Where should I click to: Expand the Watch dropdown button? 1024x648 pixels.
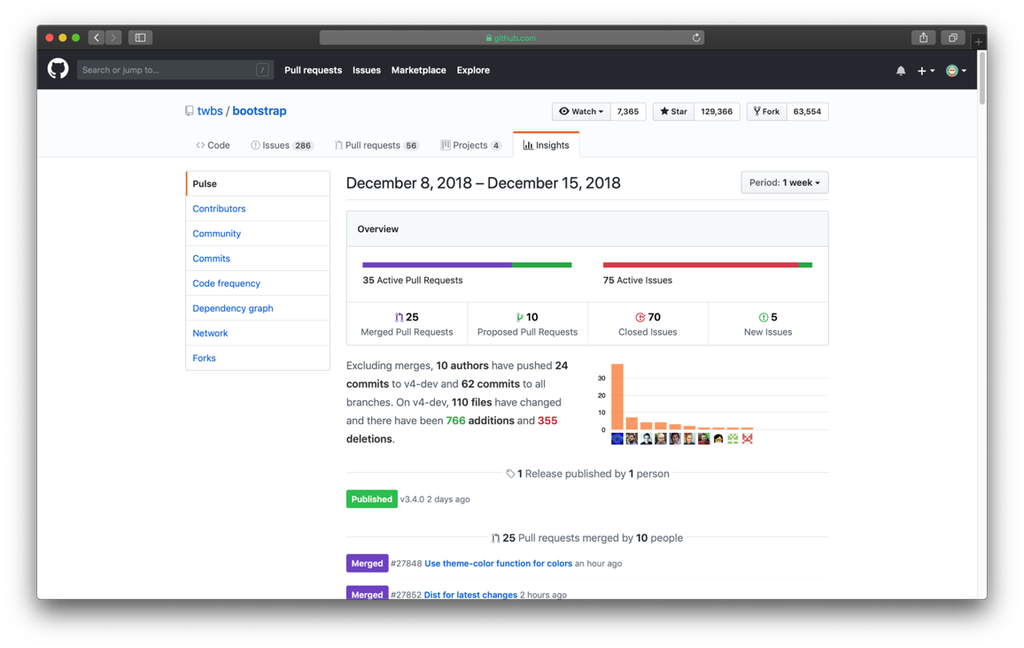click(x=581, y=112)
